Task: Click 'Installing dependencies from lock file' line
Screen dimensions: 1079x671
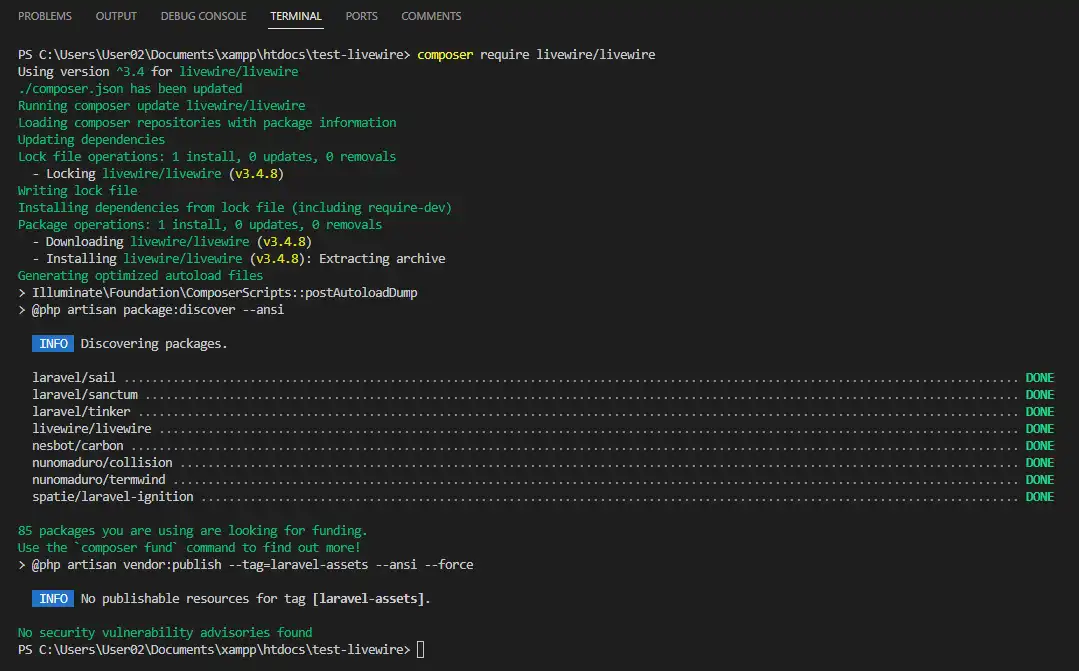Action: click(x=235, y=207)
